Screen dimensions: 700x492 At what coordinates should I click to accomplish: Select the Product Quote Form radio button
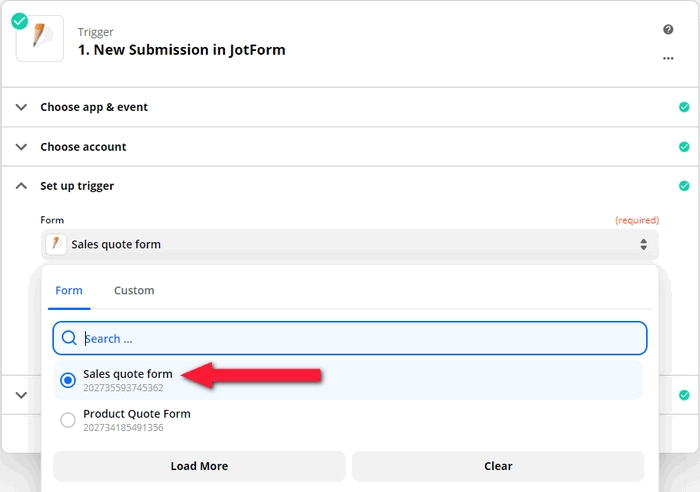(68, 420)
